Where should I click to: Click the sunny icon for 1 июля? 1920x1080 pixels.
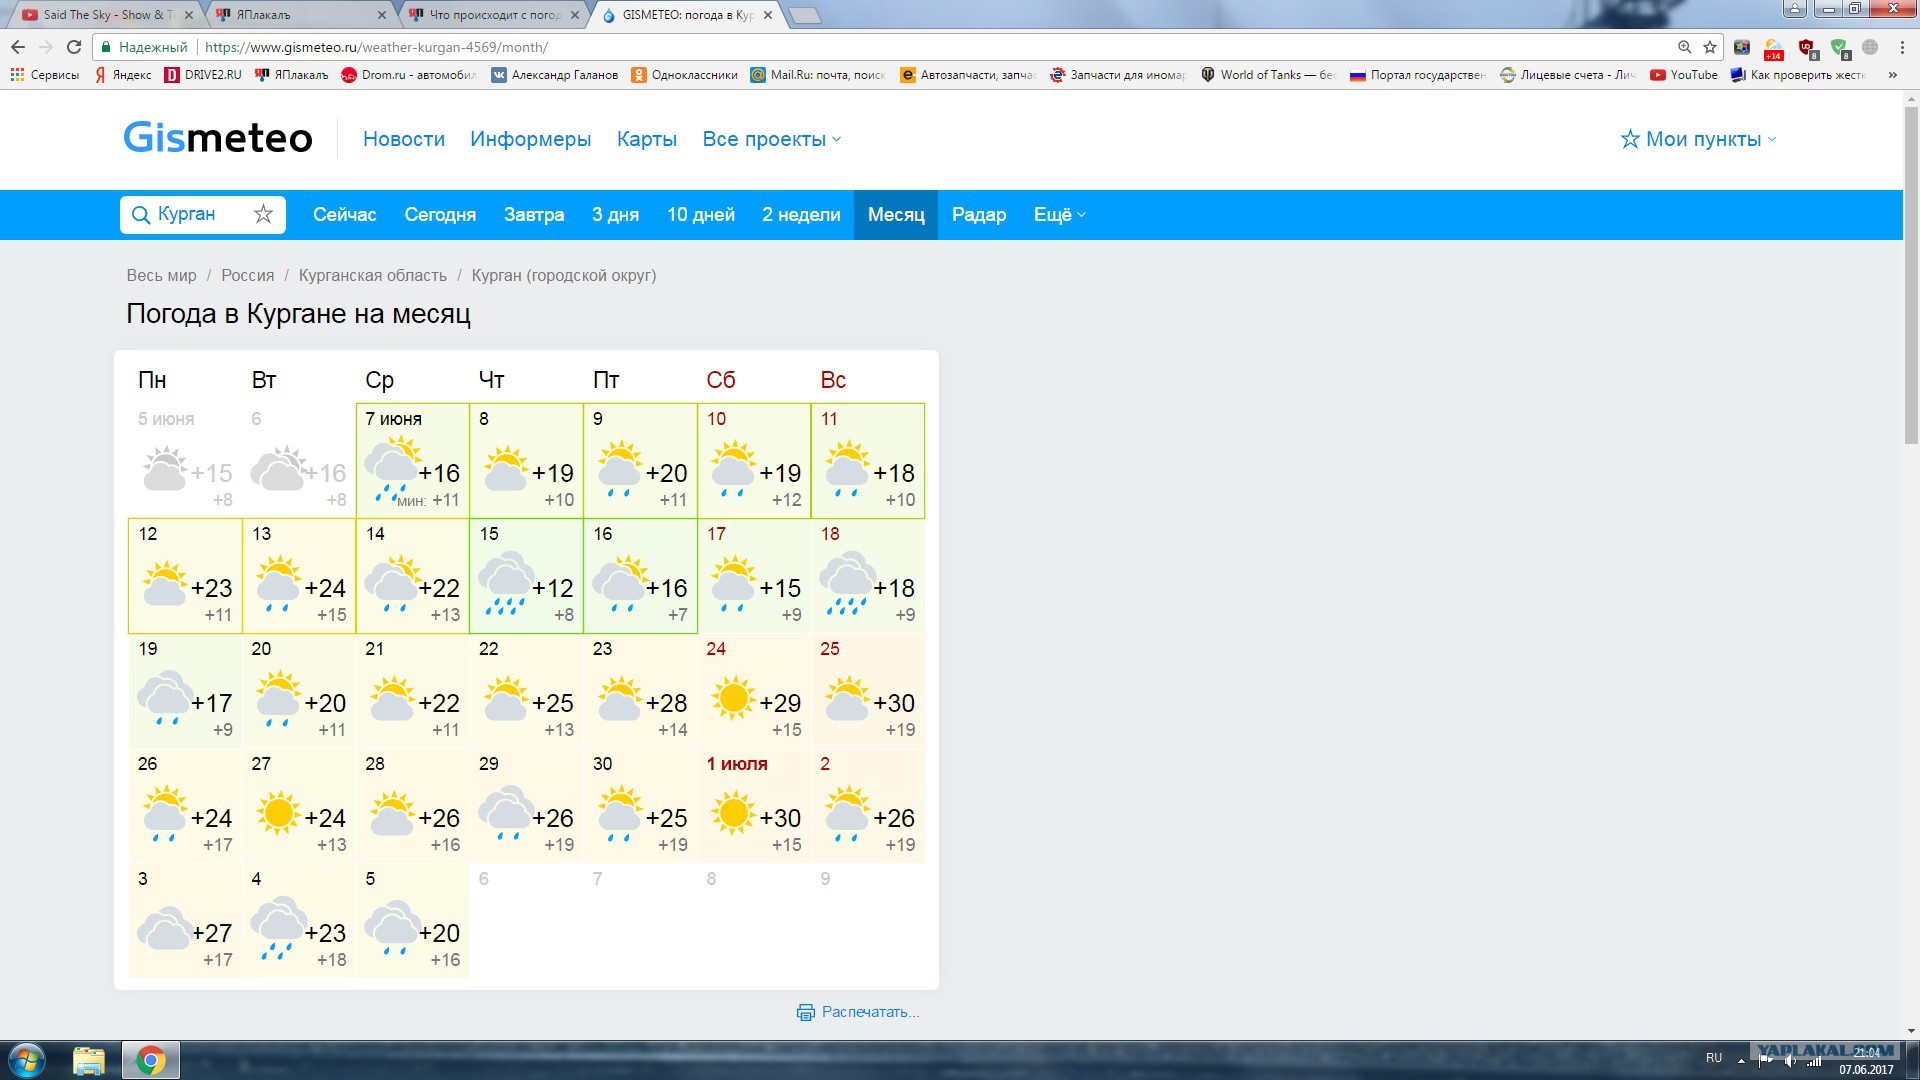click(x=733, y=813)
